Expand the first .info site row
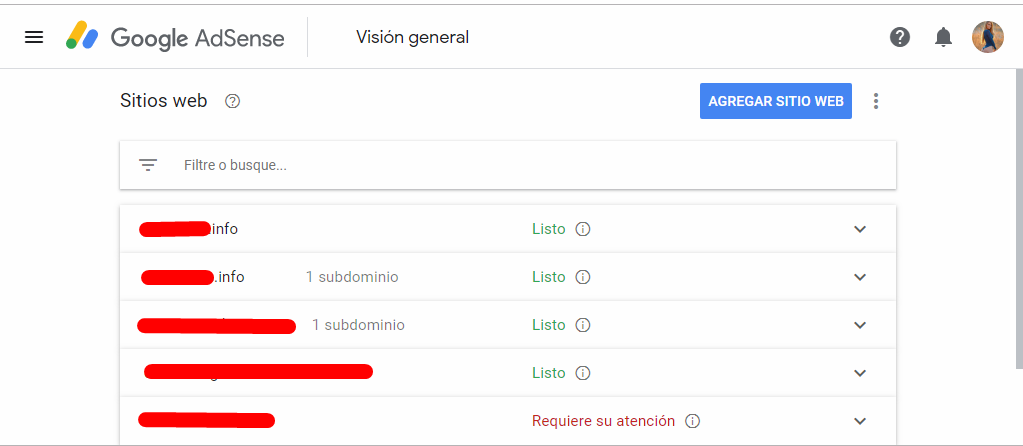 [860, 229]
